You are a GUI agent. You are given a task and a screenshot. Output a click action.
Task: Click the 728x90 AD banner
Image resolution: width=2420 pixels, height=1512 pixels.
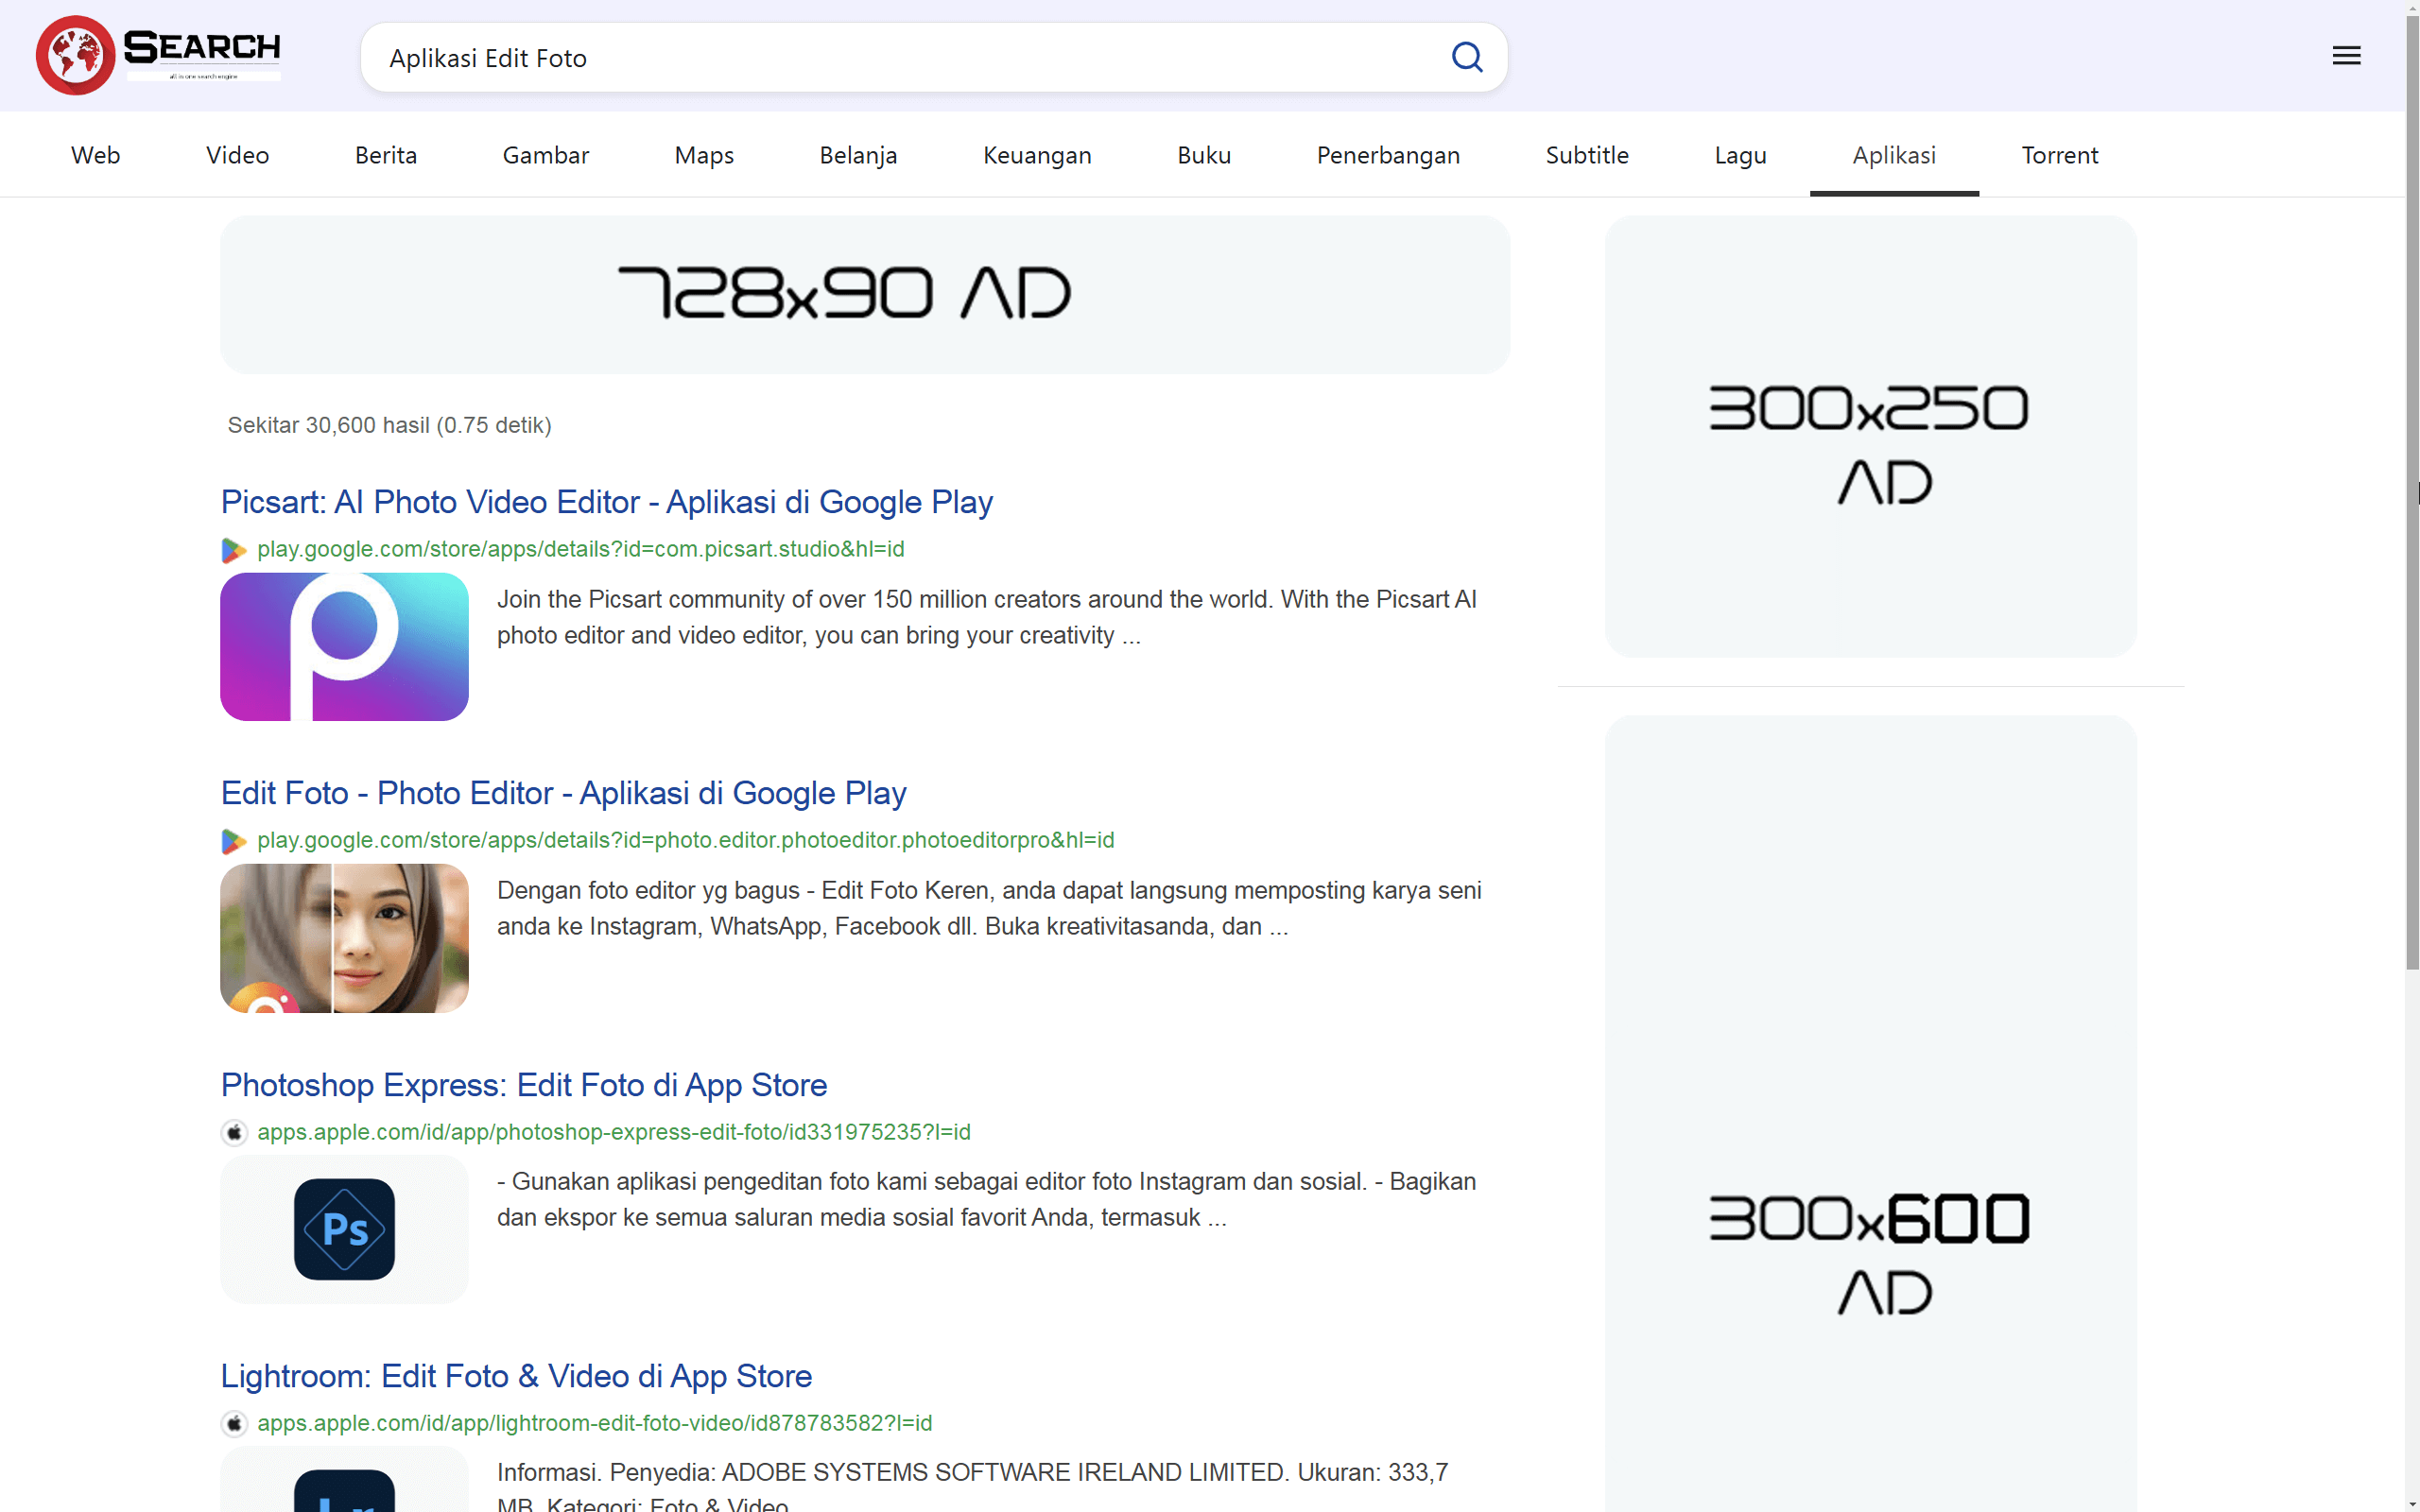tap(865, 295)
